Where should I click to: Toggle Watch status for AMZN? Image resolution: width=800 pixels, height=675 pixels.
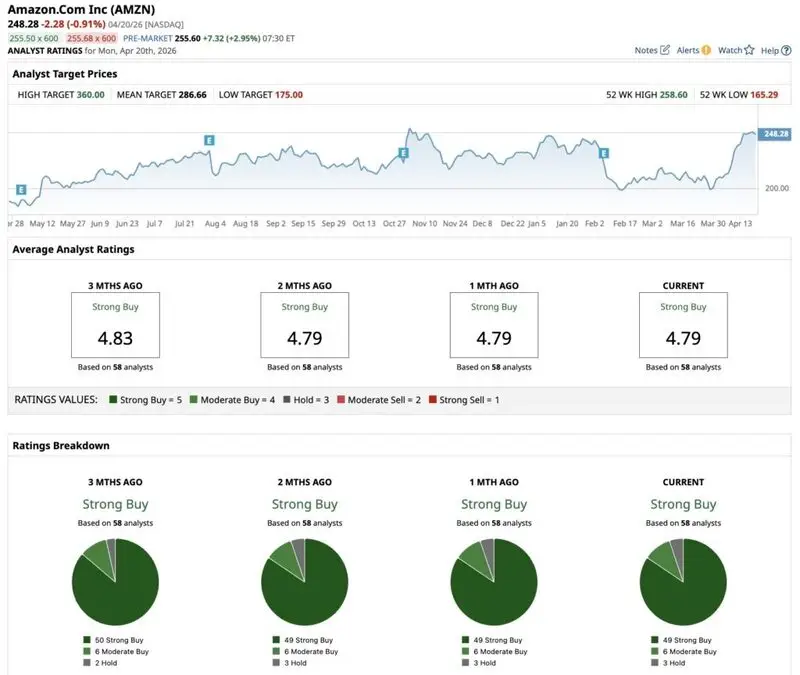click(748, 49)
